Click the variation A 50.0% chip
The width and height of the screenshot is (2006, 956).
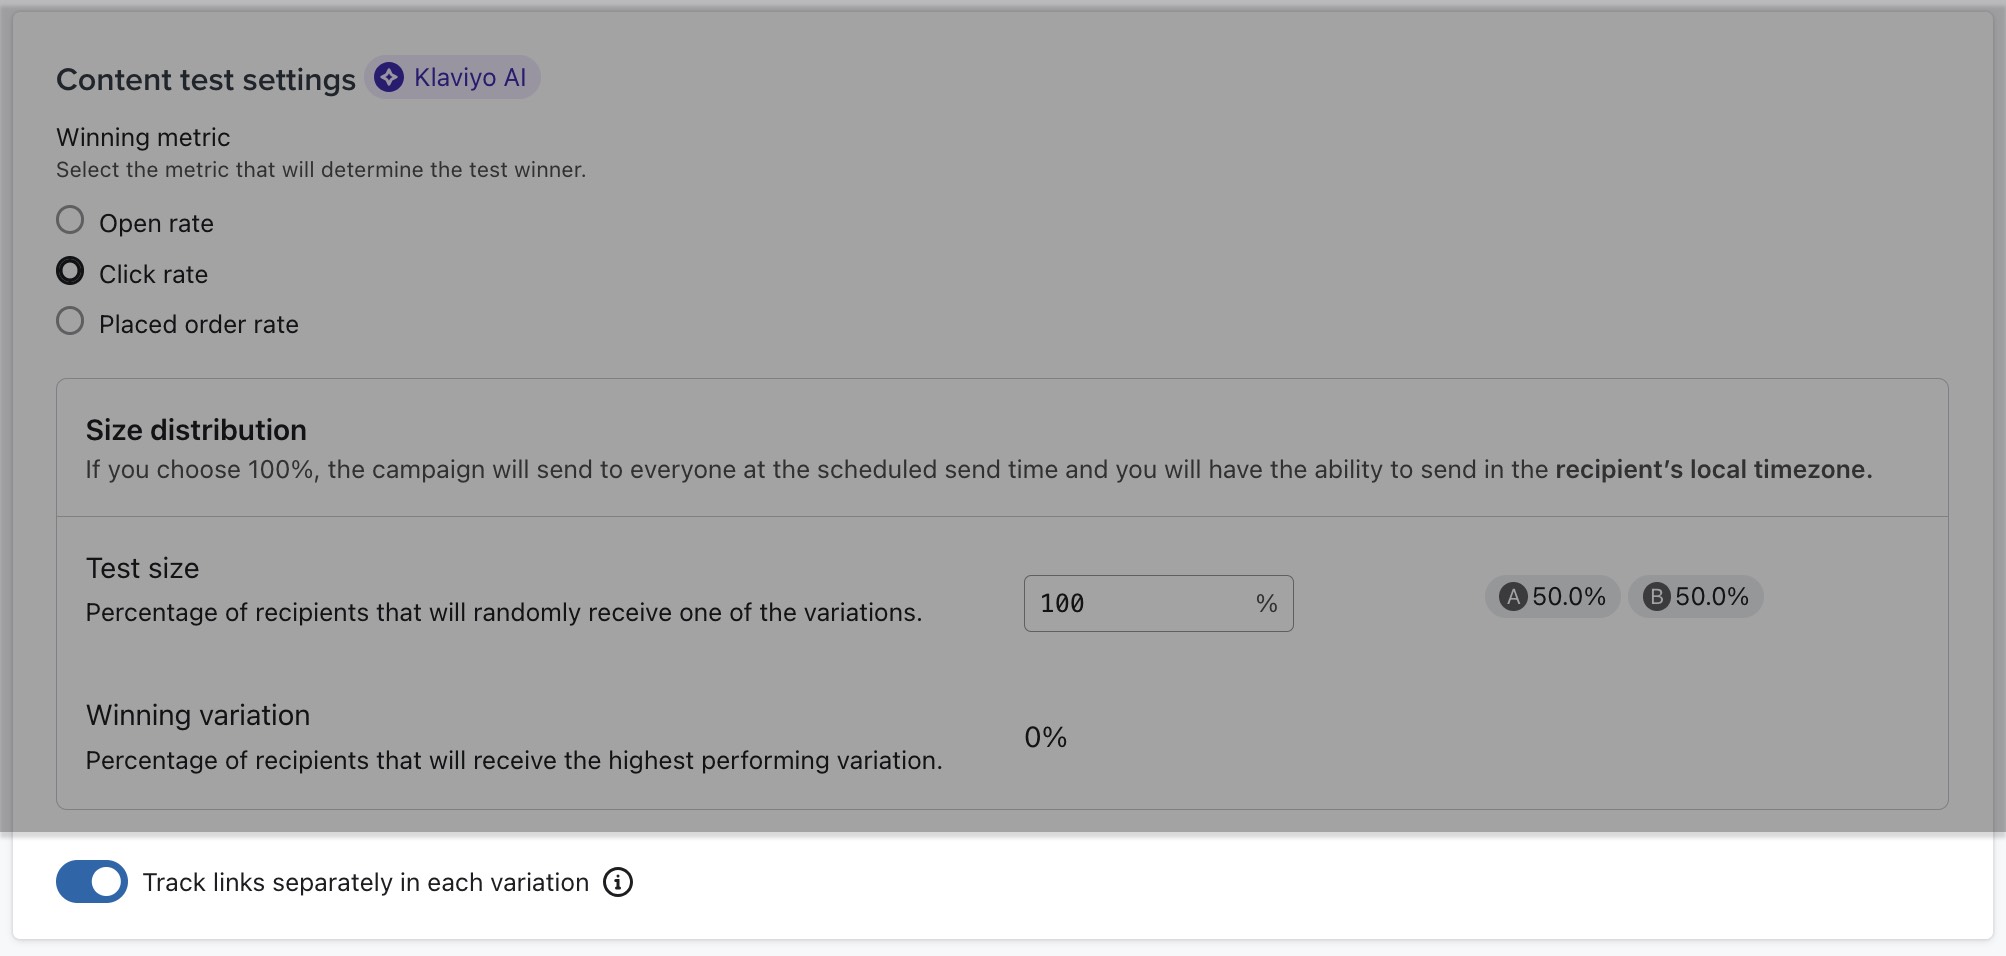(x=1552, y=597)
